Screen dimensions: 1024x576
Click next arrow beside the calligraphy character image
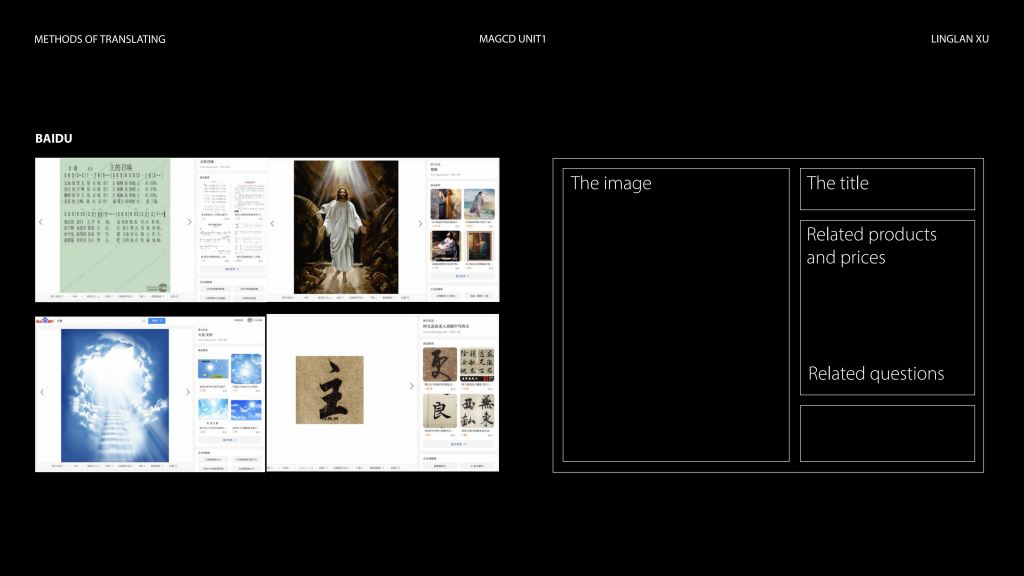pyautogui.click(x=411, y=386)
